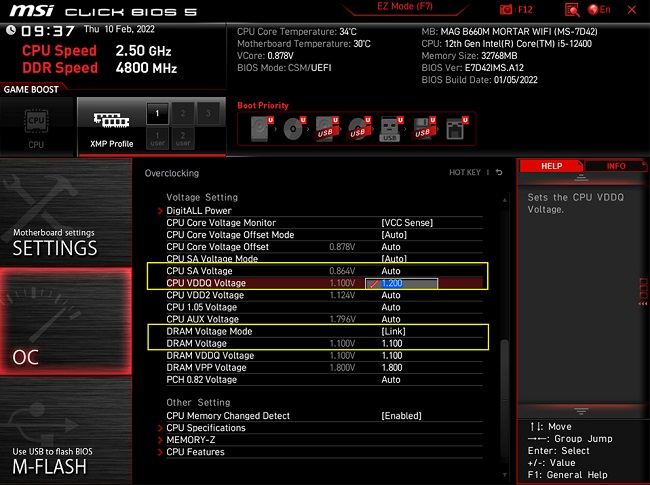Switch to EZ Mode (F7)
The width and height of the screenshot is (650, 485).
(x=405, y=7)
